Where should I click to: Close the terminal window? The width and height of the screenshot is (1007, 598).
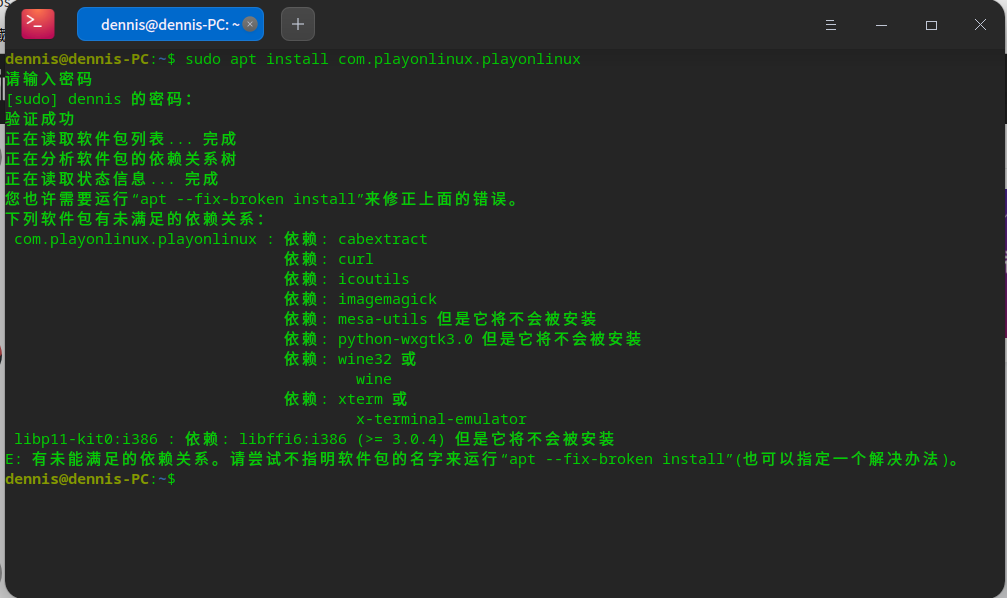click(x=980, y=25)
